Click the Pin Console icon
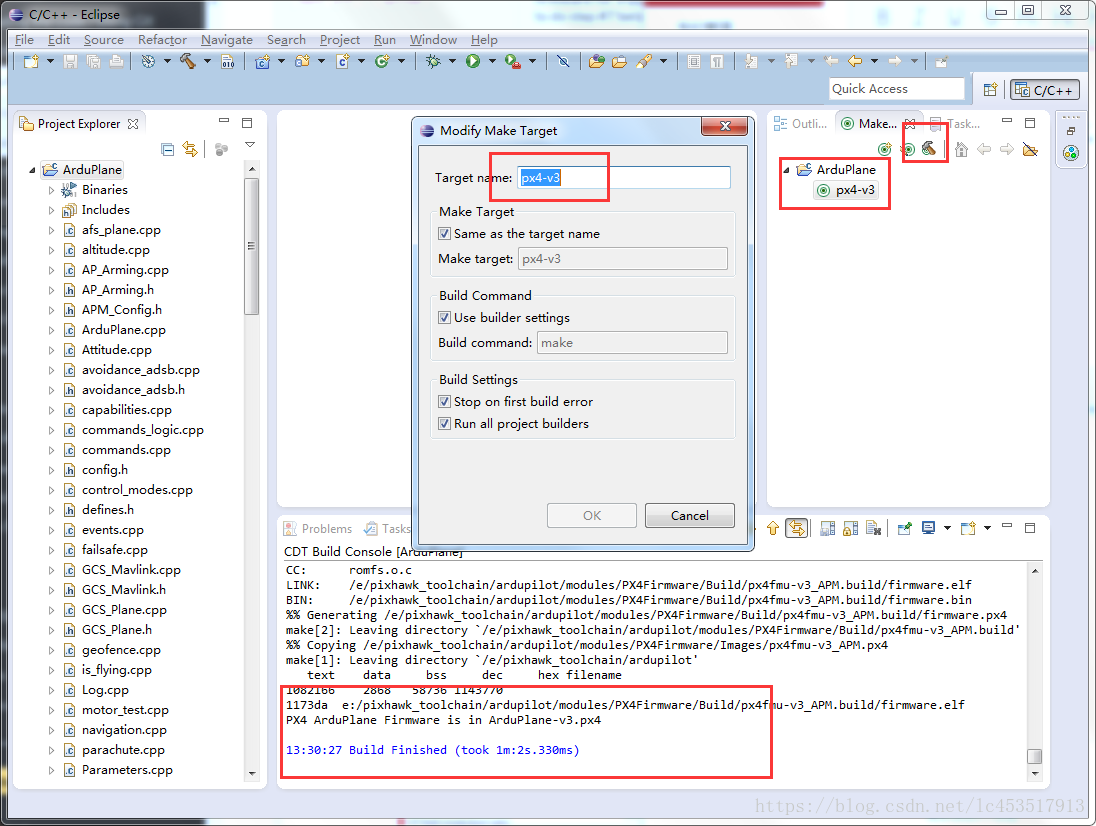This screenshot has height=826, width=1096. (x=904, y=528)
